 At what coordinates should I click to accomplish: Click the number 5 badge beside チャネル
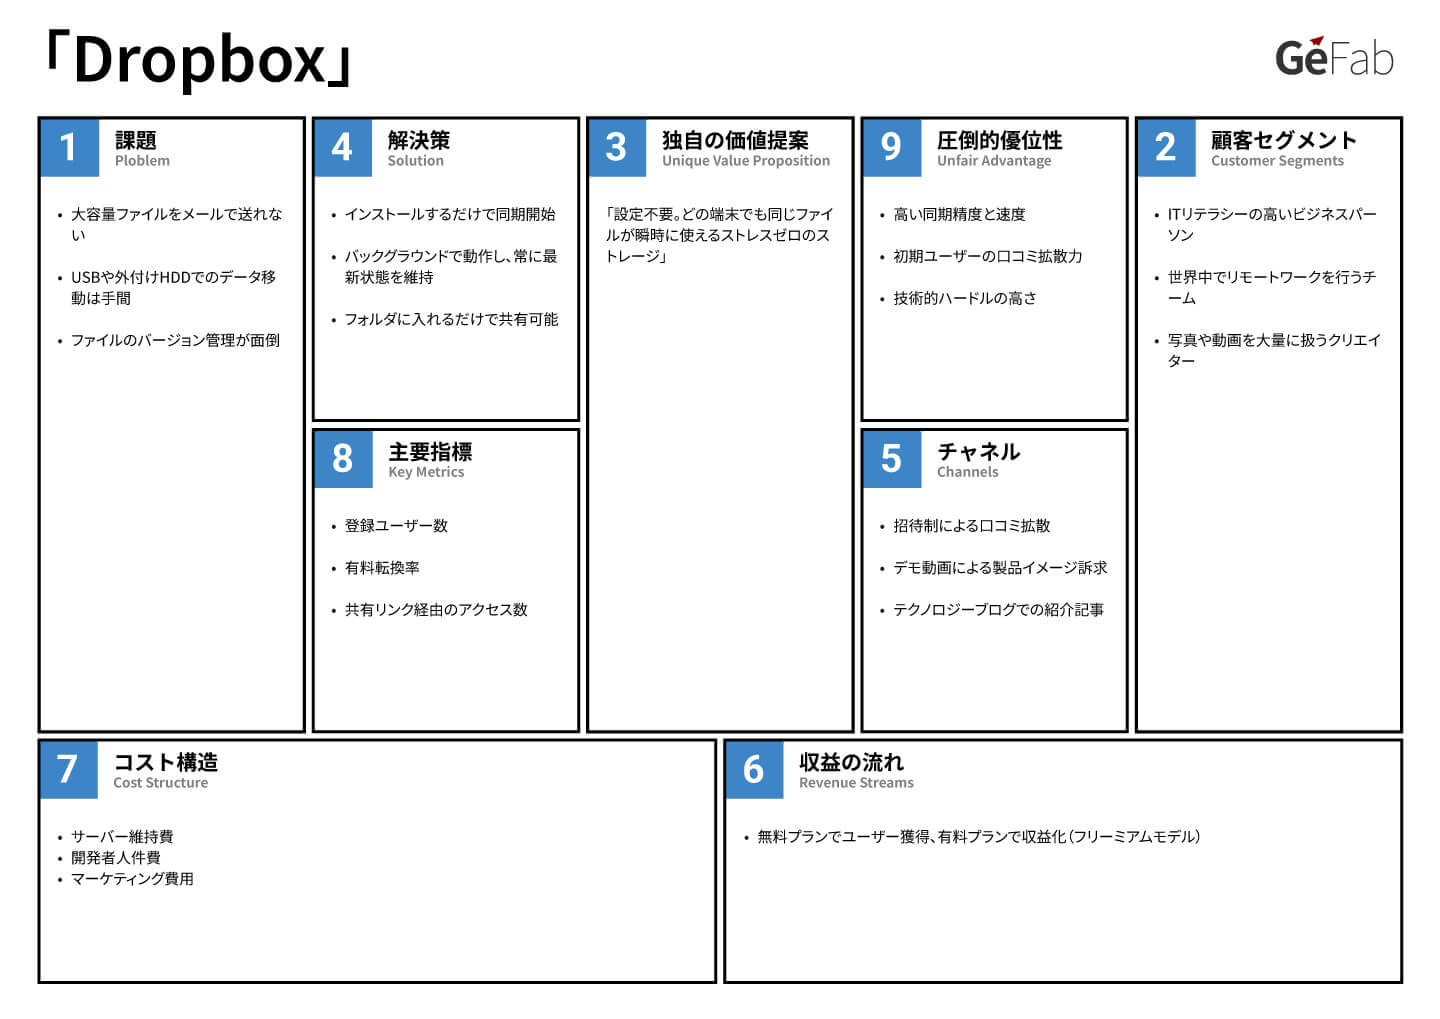click(x=891, y=460)
